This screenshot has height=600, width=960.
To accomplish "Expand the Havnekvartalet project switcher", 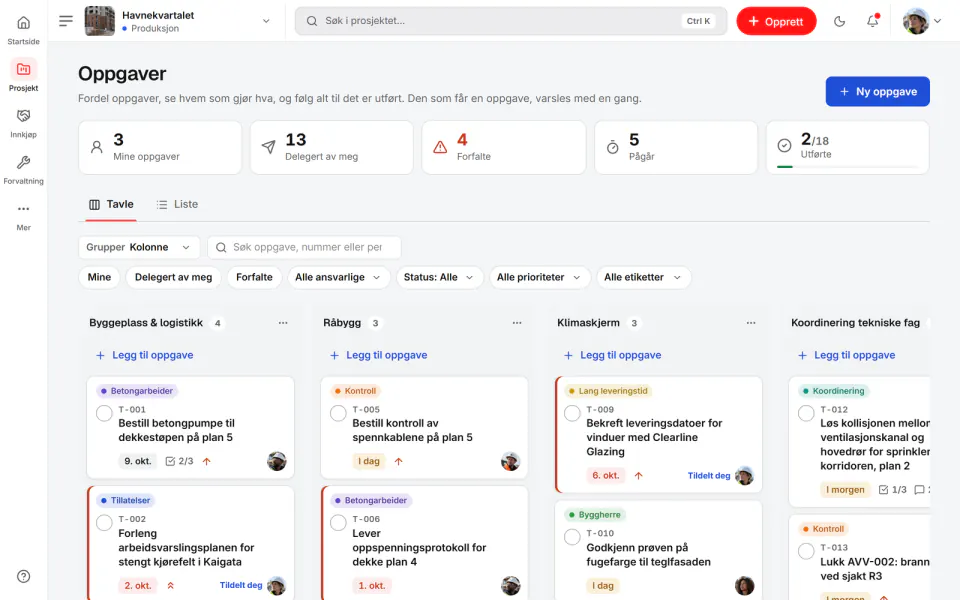I will [x=178, y=21].
